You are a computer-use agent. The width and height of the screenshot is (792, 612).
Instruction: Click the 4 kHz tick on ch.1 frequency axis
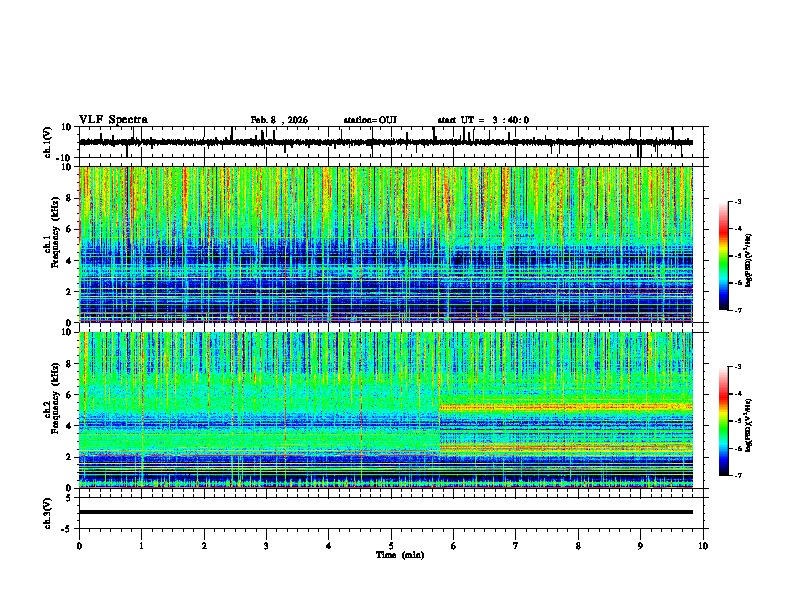(x=70, y=261)
